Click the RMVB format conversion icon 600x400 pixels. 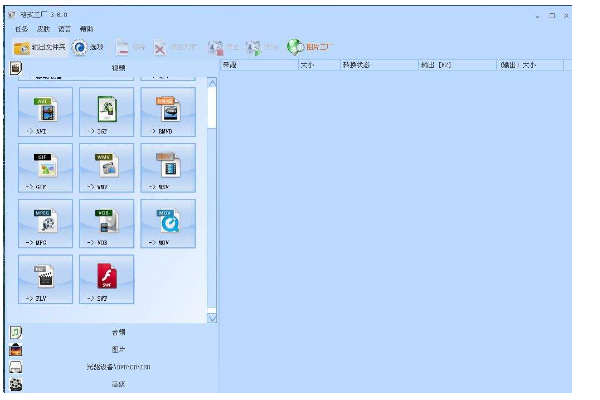coord(167,111)
